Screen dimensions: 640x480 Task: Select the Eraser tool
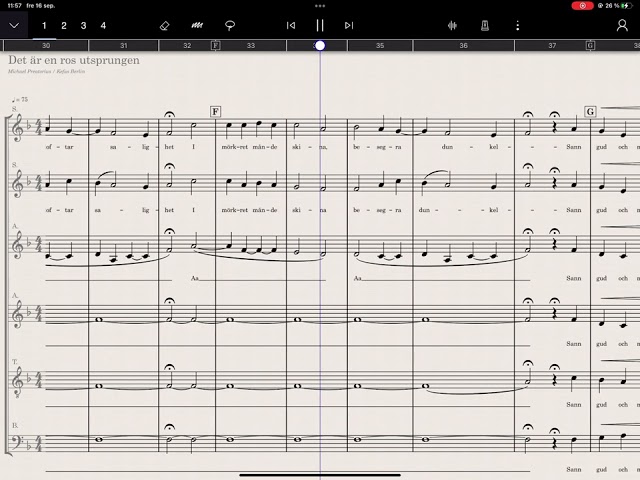tap(164, 26)
